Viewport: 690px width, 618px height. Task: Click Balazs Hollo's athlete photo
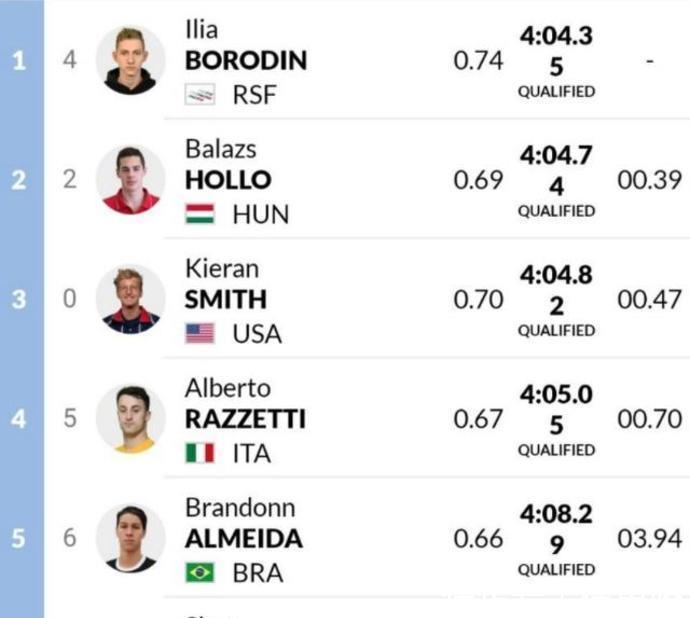130,180
